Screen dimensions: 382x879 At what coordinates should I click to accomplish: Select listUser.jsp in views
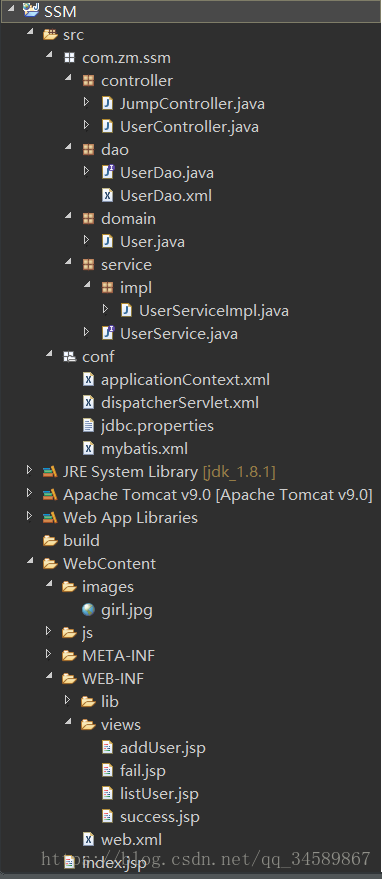pos(159,794)
